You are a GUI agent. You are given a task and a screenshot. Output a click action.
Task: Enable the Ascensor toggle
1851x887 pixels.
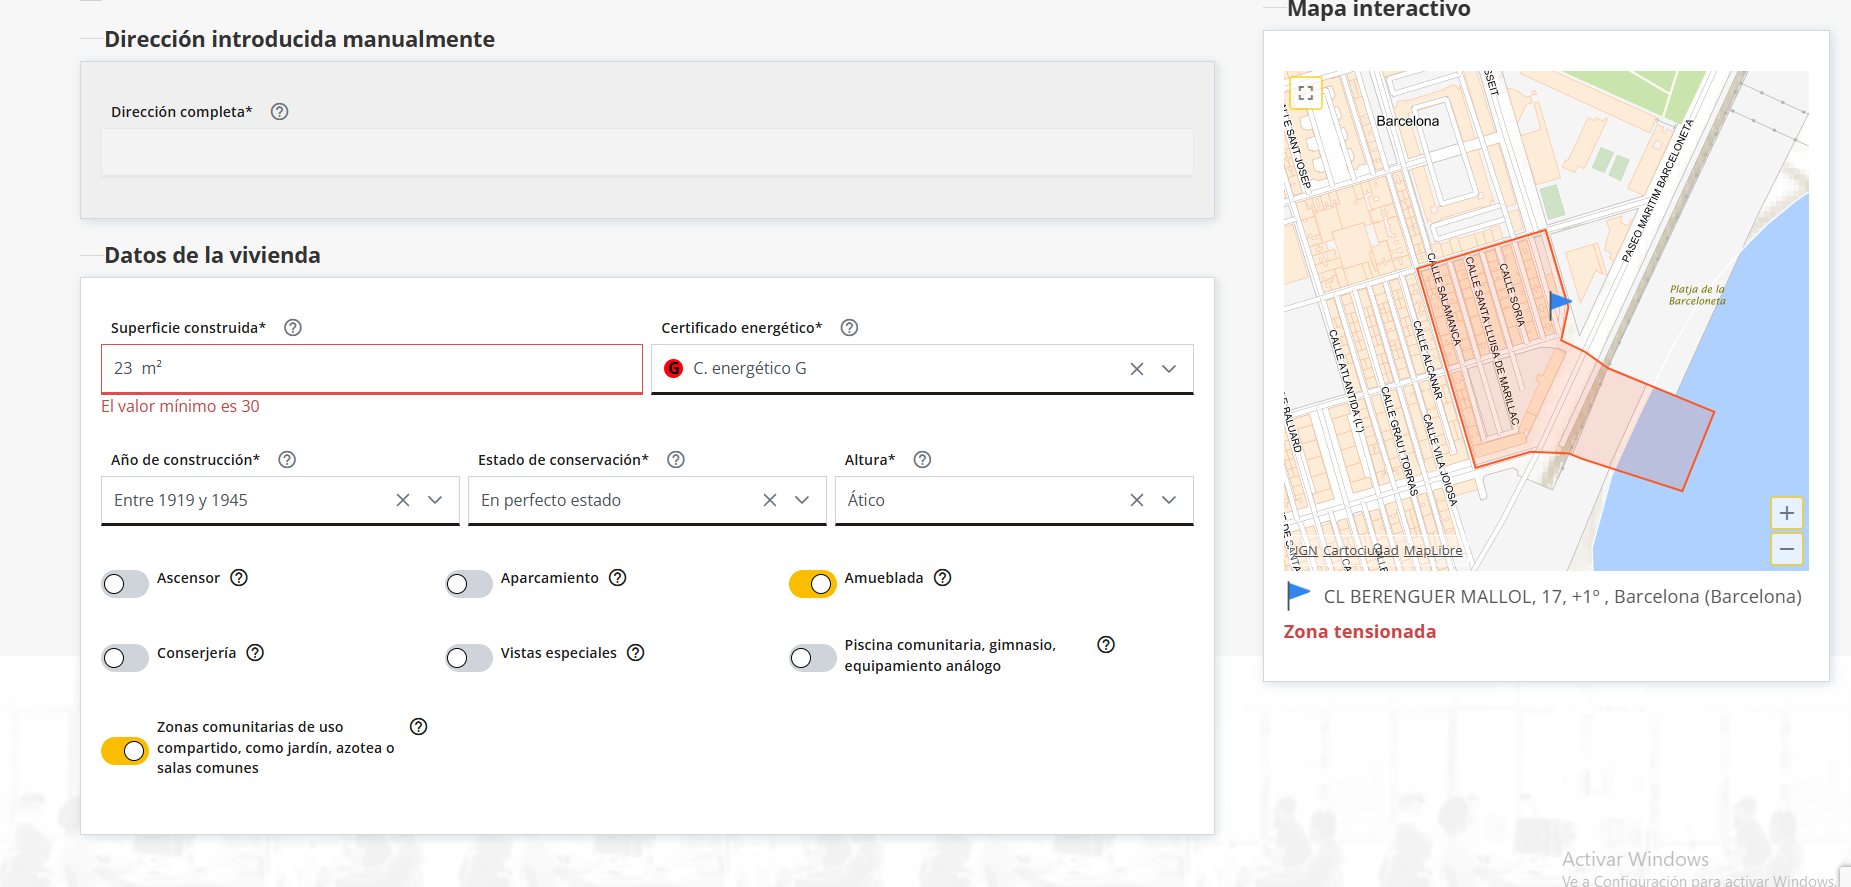(125, 584)
